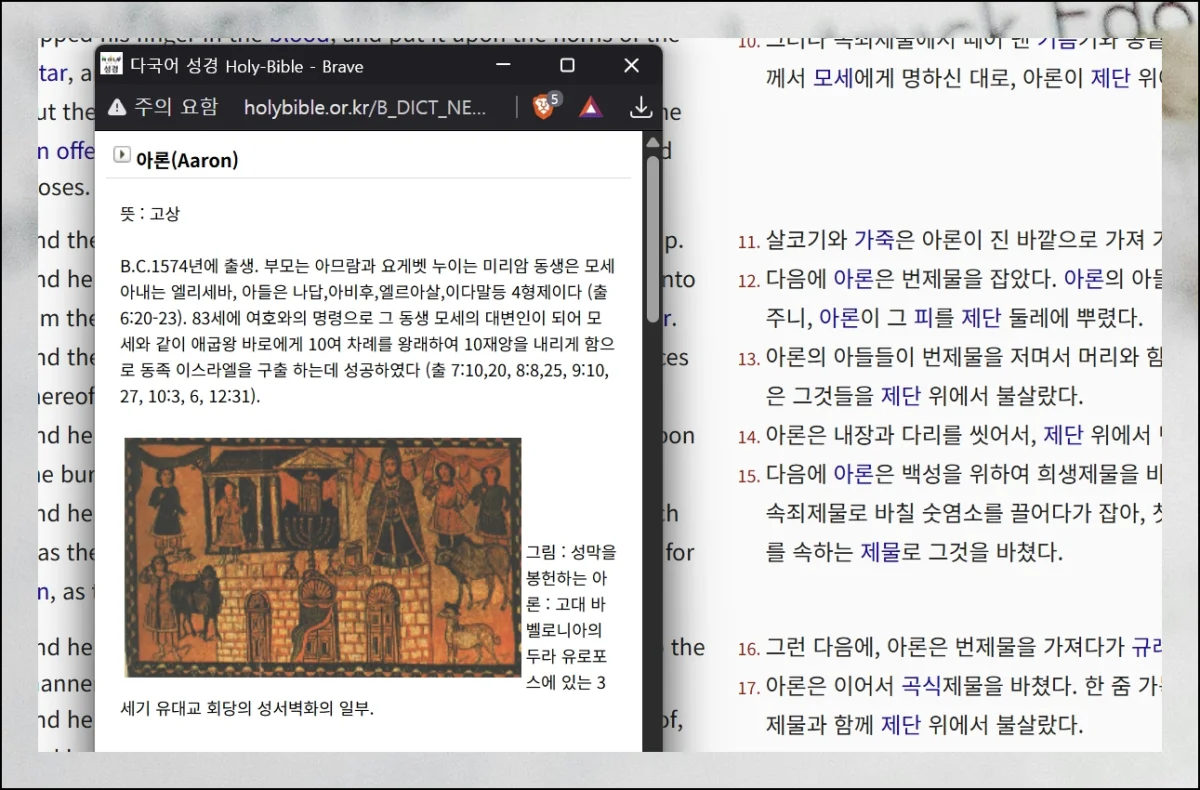This screenshot has width=1200, height=790.
Task: Close the Holy-Bible popup window
Action: click(631, 65)
